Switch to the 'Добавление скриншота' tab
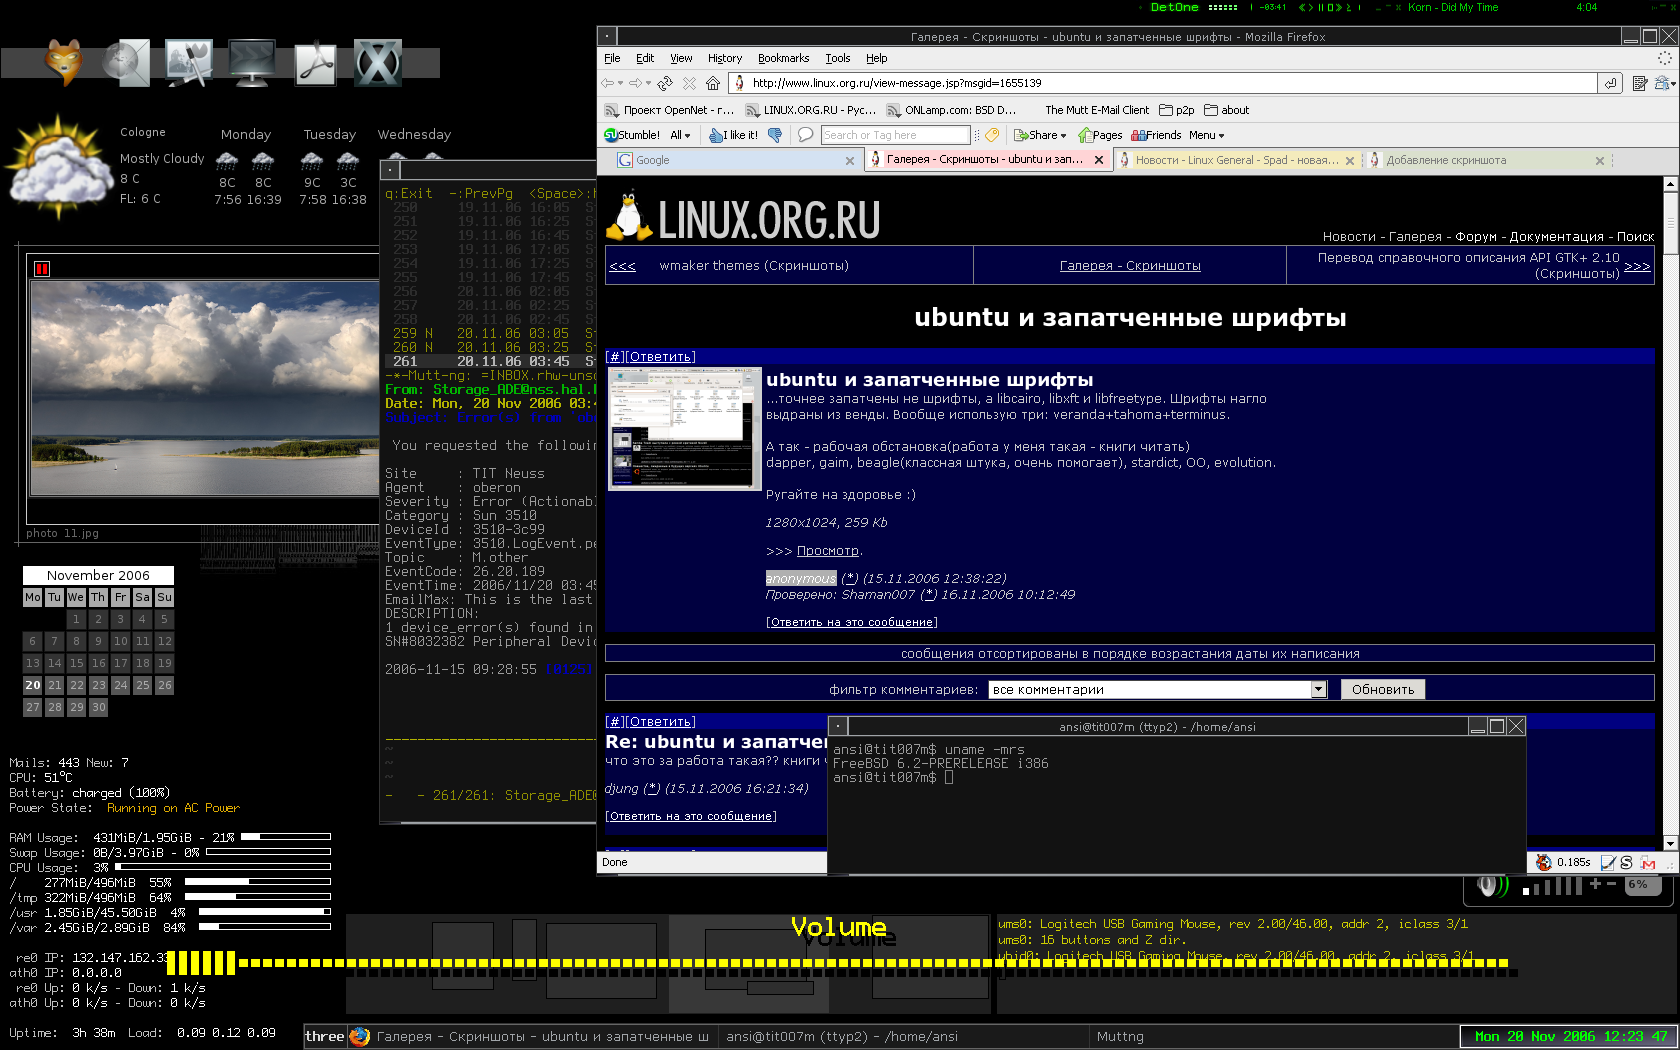The image size is (1680, 1050). [x=1488, y=160]
